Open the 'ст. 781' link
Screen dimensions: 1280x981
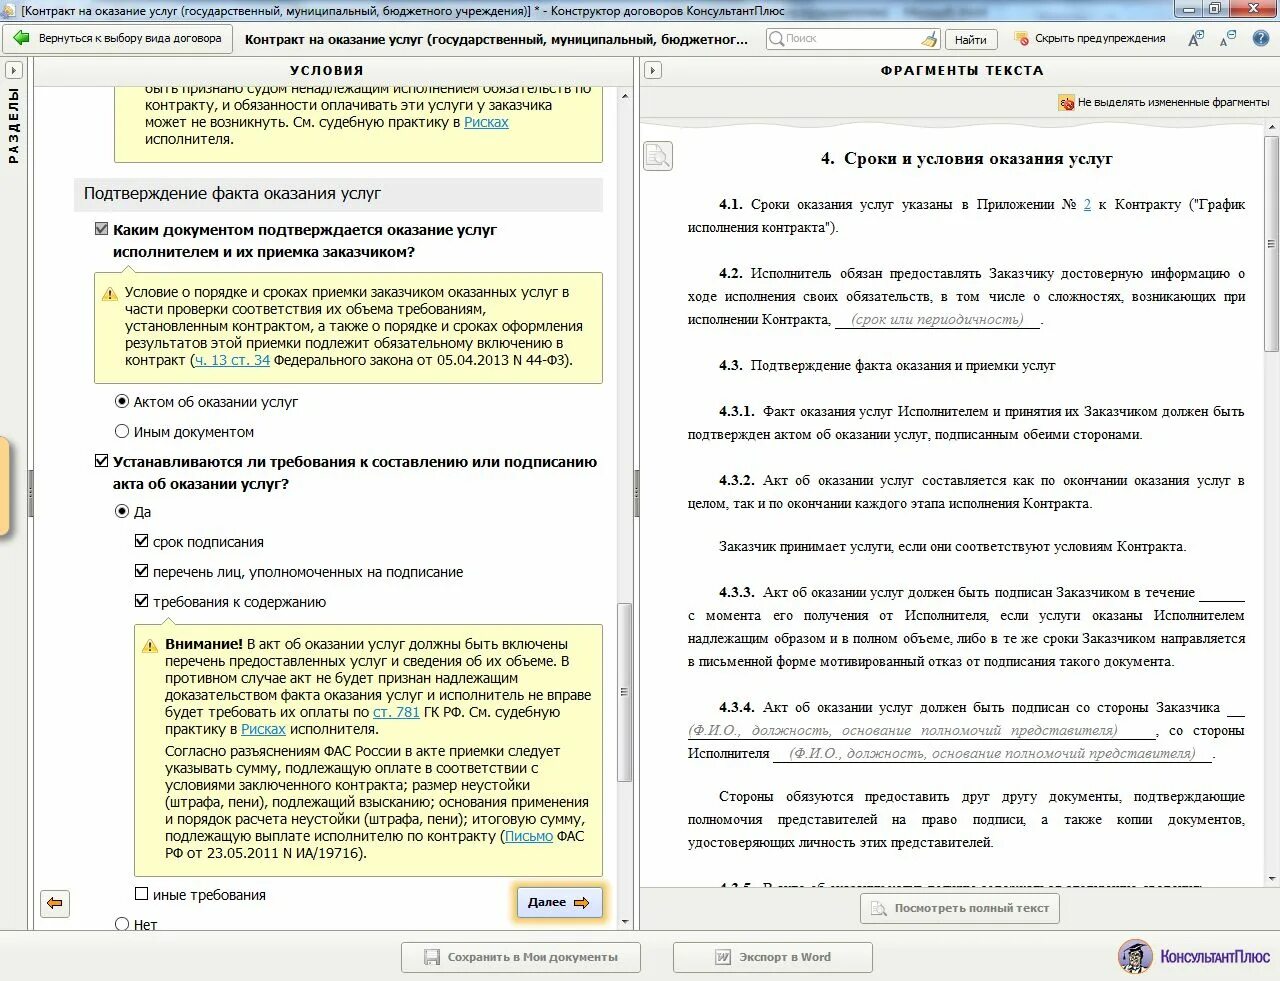click(396, 712)
